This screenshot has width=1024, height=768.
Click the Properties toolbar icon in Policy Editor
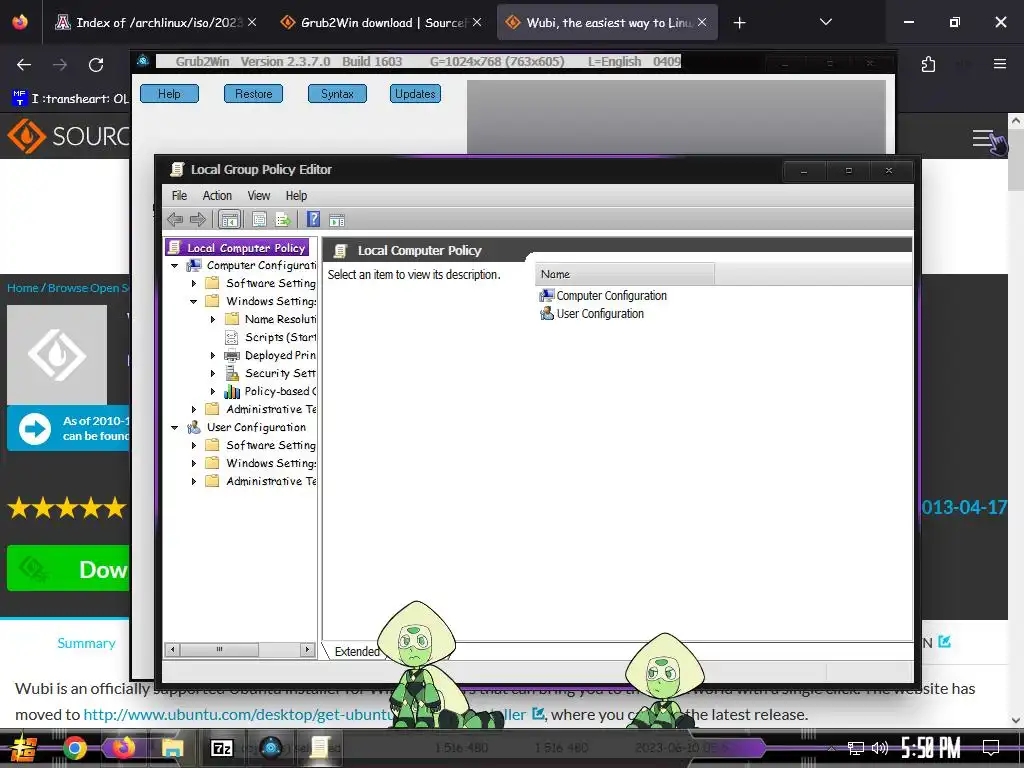tap(259, 219)
